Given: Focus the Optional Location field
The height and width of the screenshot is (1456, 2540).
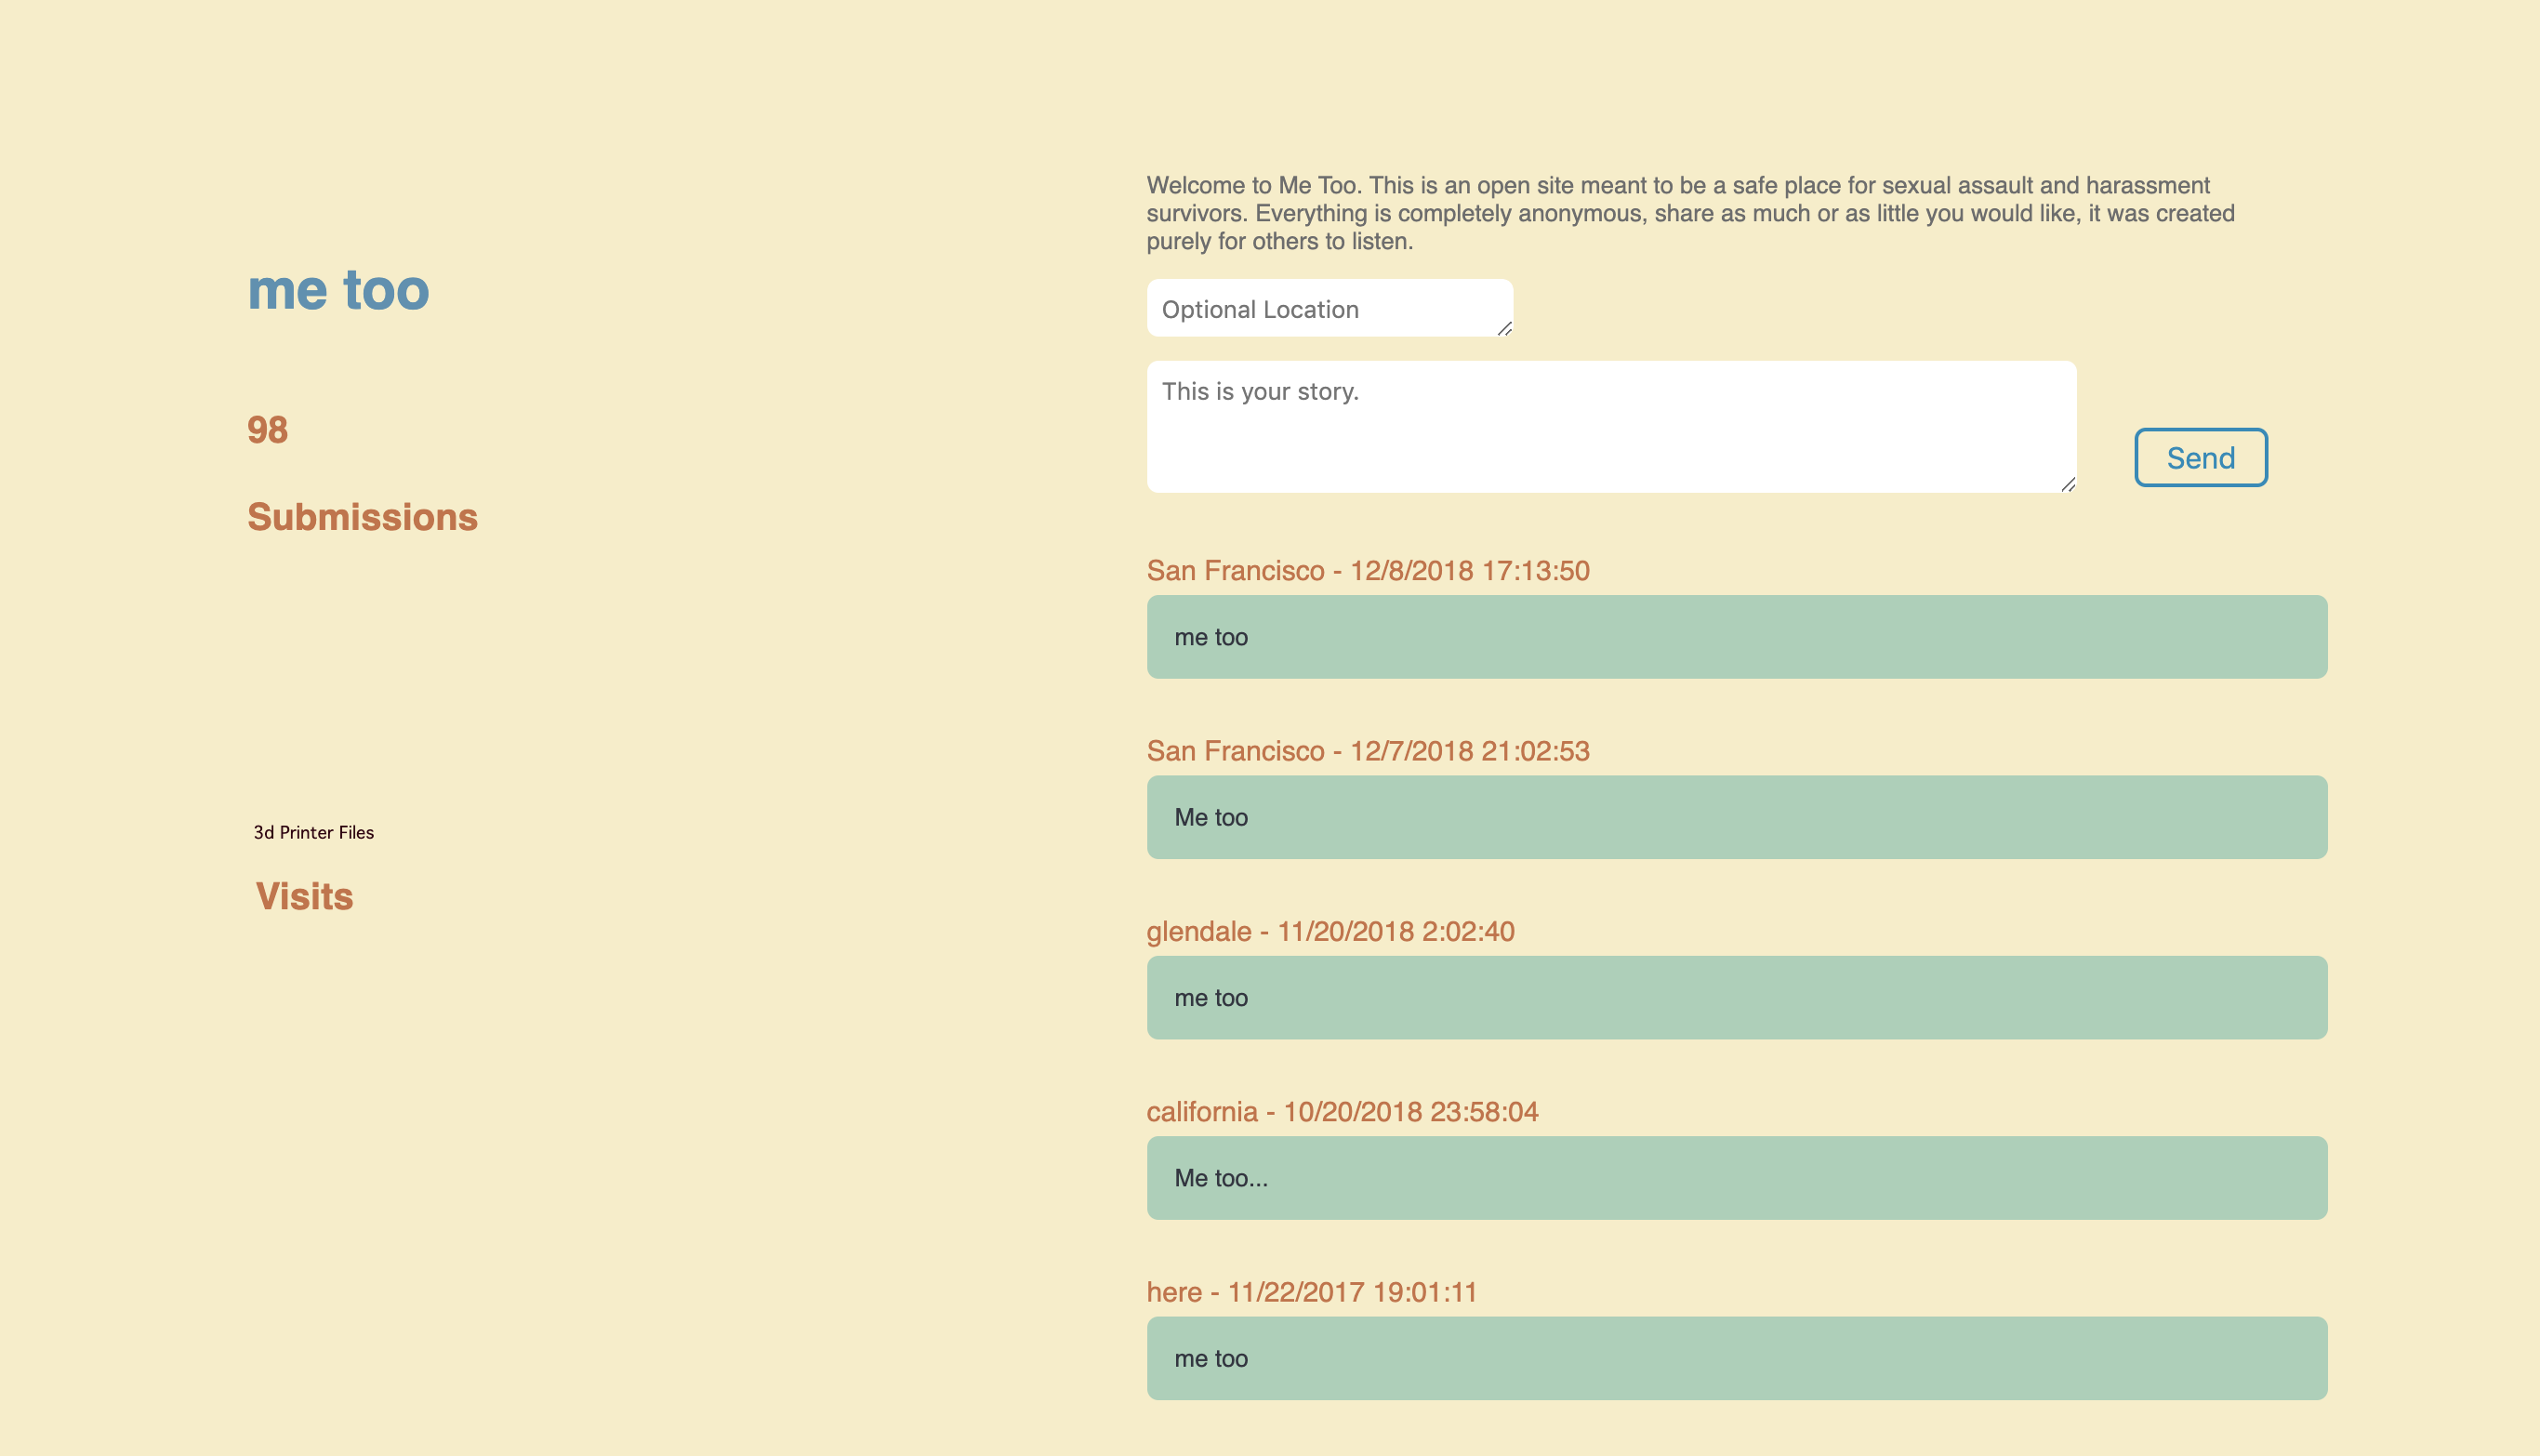Looking at the screenshot, I should pos(1329,308).
